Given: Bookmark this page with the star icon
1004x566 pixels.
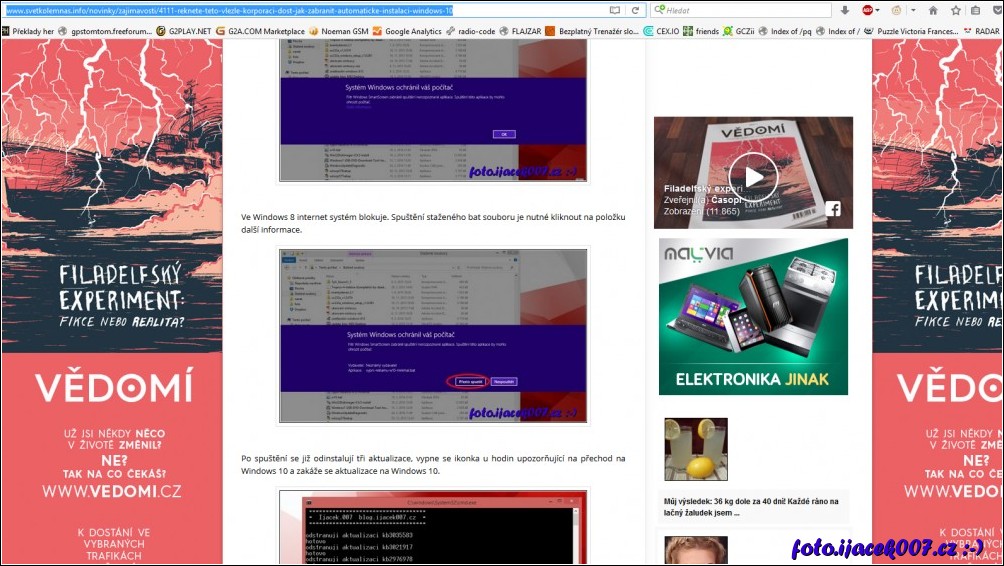Looking at the screenshot, I should (x=954, y=10).
